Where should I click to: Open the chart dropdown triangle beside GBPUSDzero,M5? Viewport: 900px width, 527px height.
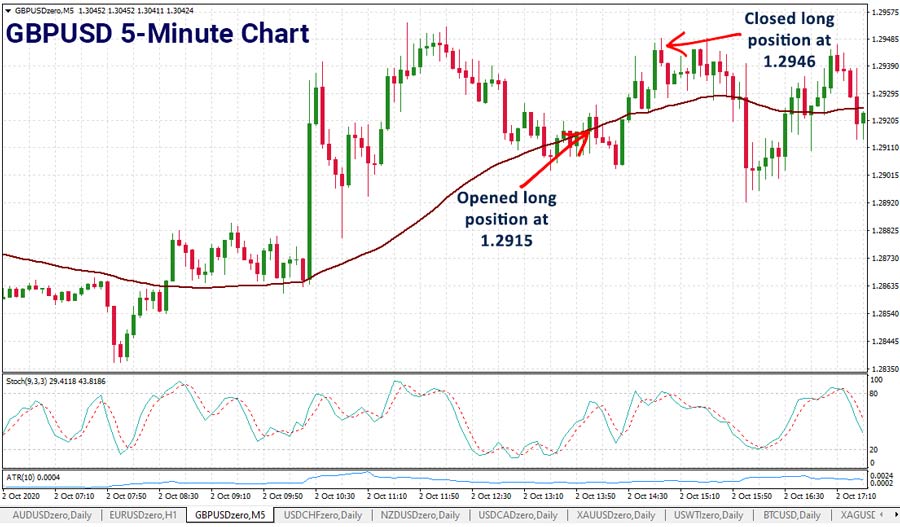point(7,9)
